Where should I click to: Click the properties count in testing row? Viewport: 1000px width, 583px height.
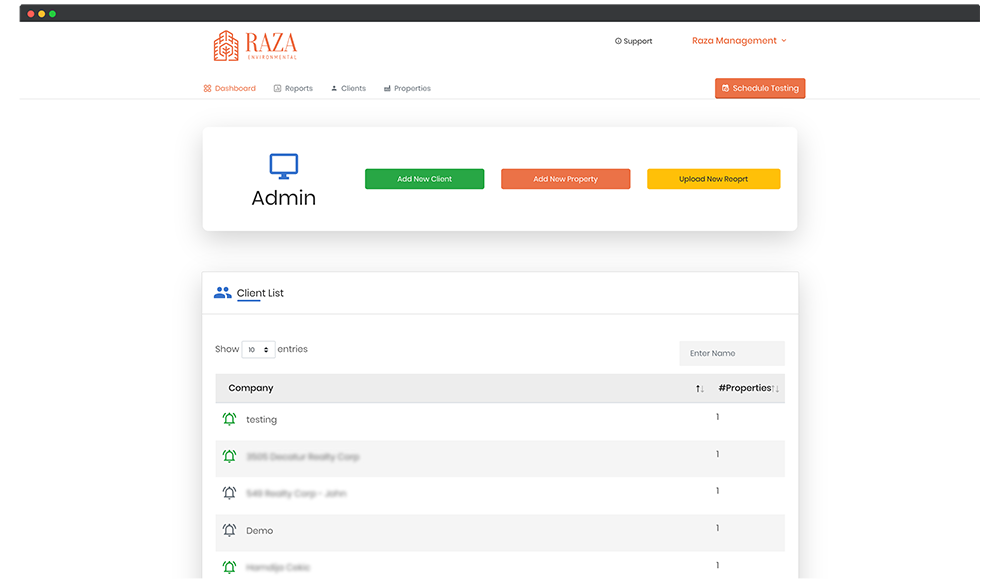[x=717, y=417]
